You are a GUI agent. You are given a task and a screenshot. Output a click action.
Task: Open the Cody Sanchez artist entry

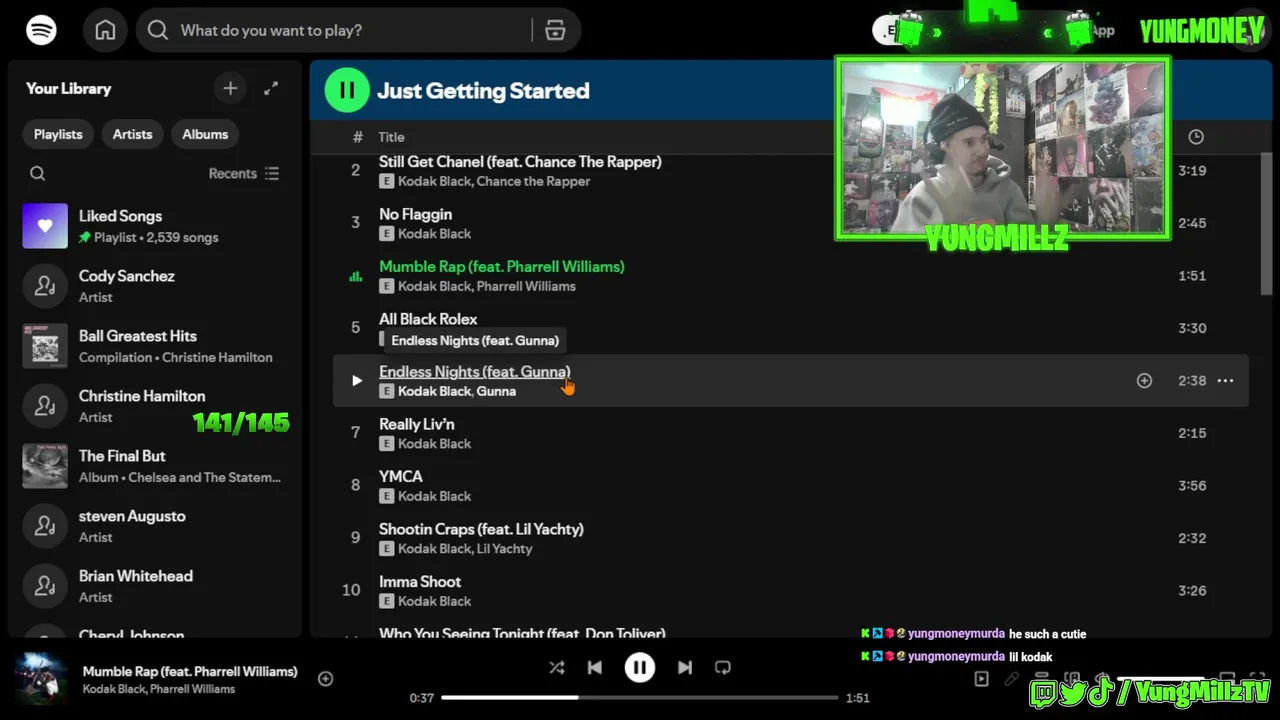[x=155, y=286]
